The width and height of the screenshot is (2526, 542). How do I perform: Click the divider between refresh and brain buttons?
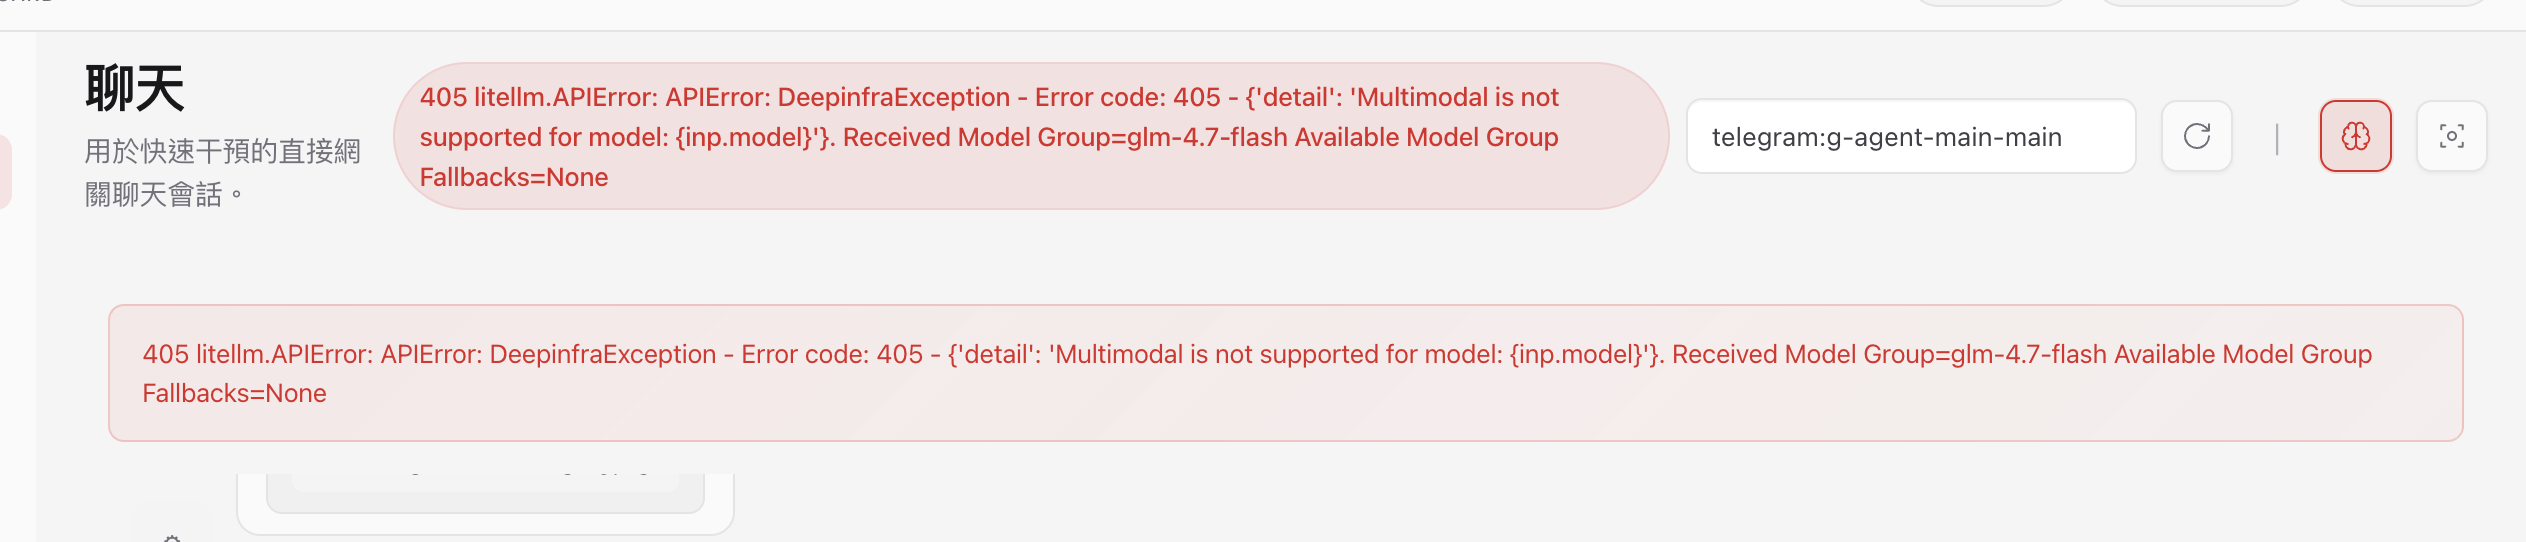pyautogui.click(x=2277, y=138)
